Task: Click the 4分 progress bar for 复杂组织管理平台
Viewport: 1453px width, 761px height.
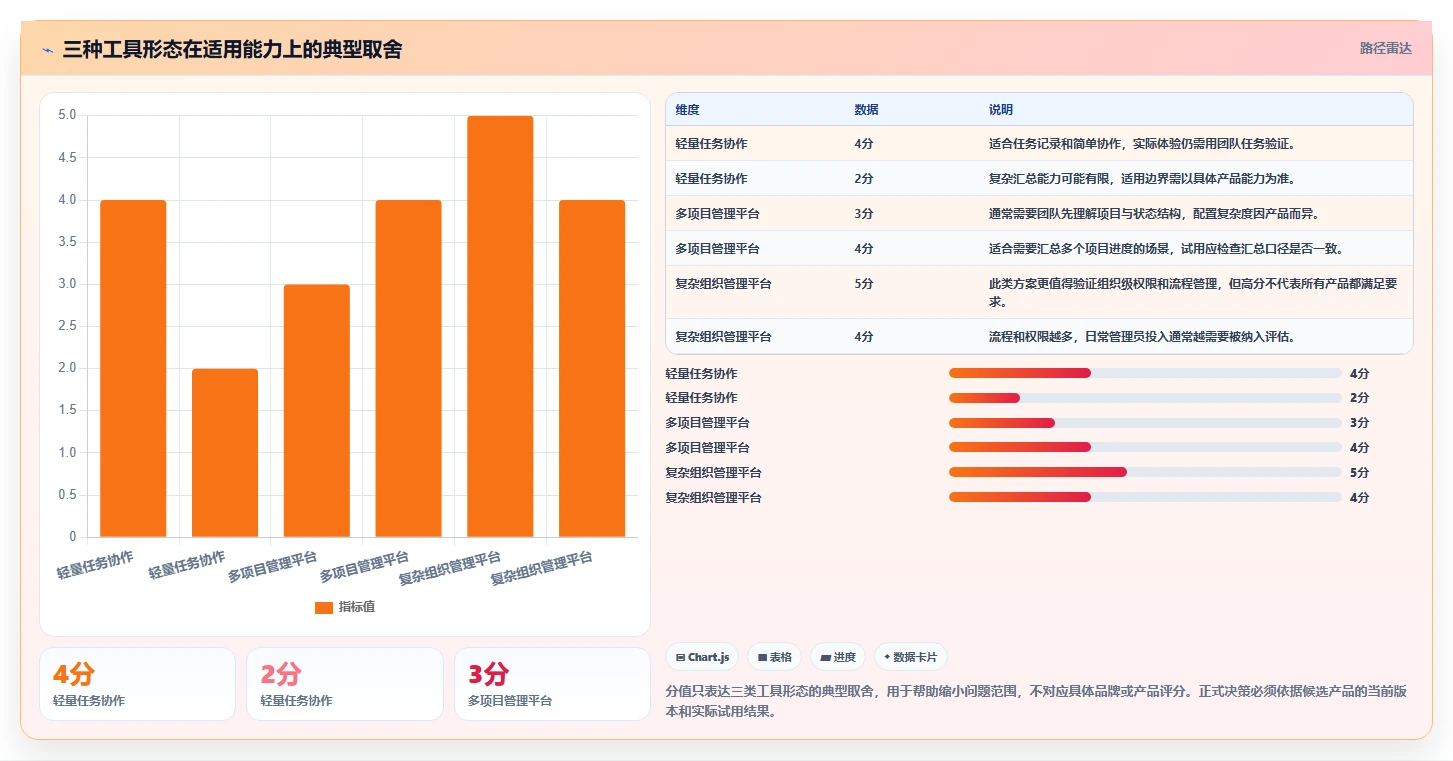Action: coord(1145,497)
